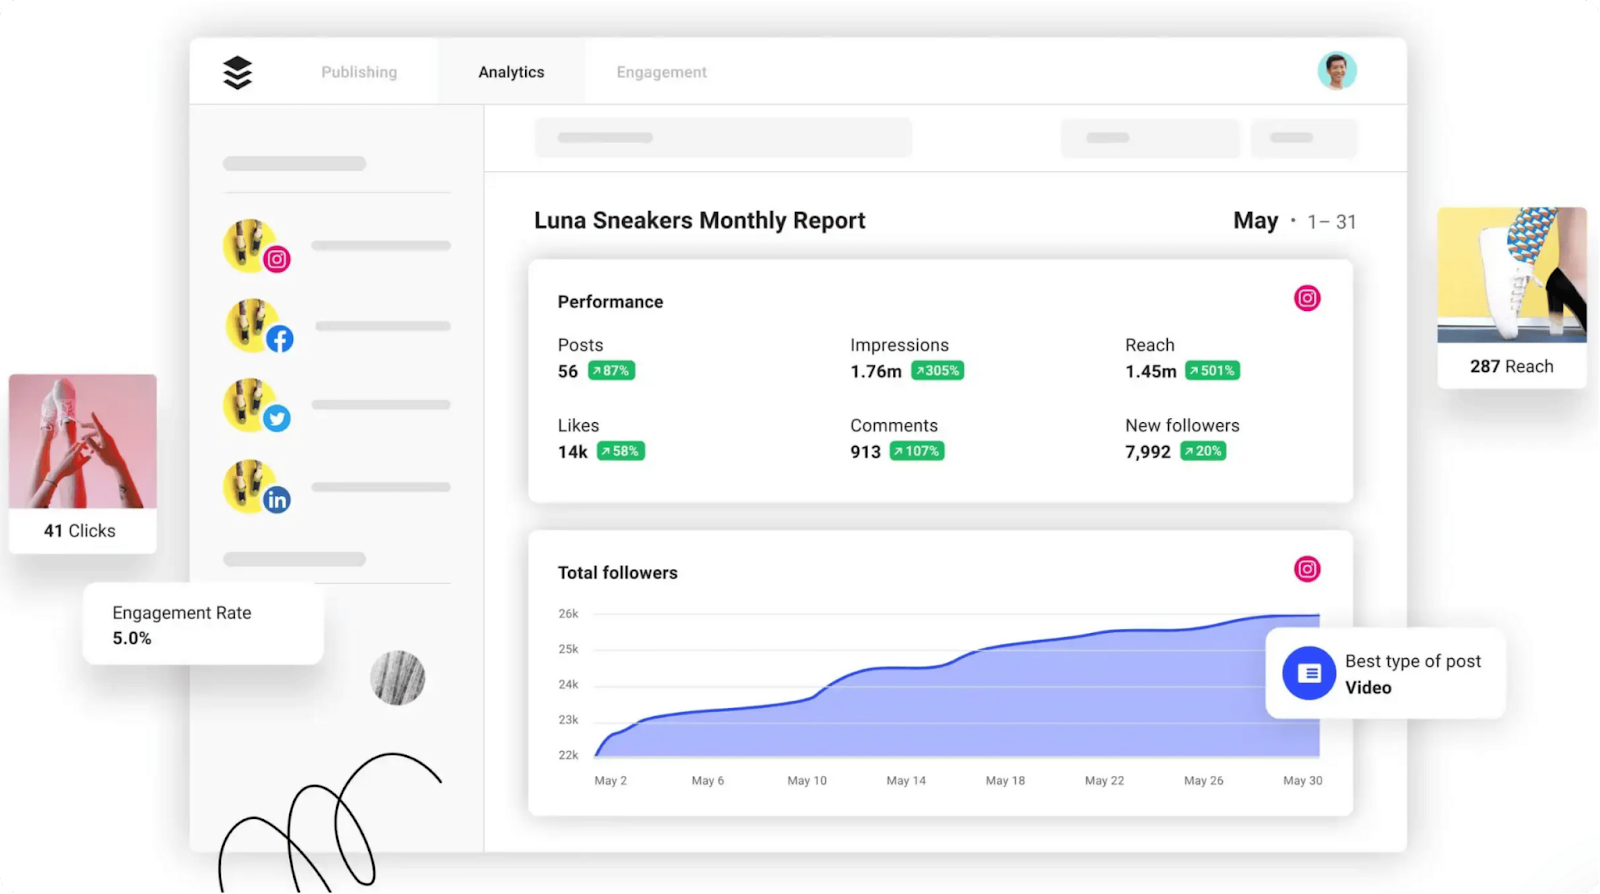The image size is (1600, 894).
Task: Click the Impressions 305% growth badge
Action: click(937, 371)
